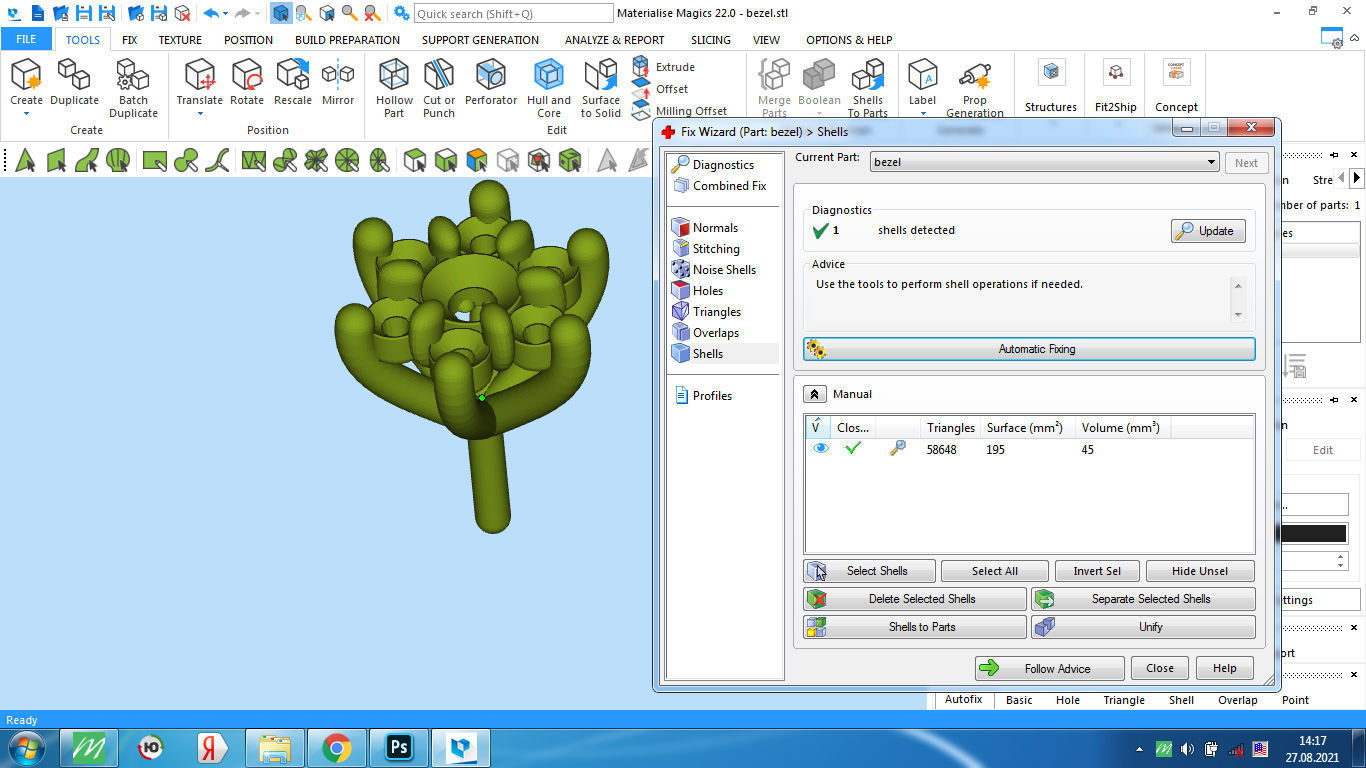Screen dimensions: 1366x768
Task: Click the Extrude tool
Action: [664, 67]
